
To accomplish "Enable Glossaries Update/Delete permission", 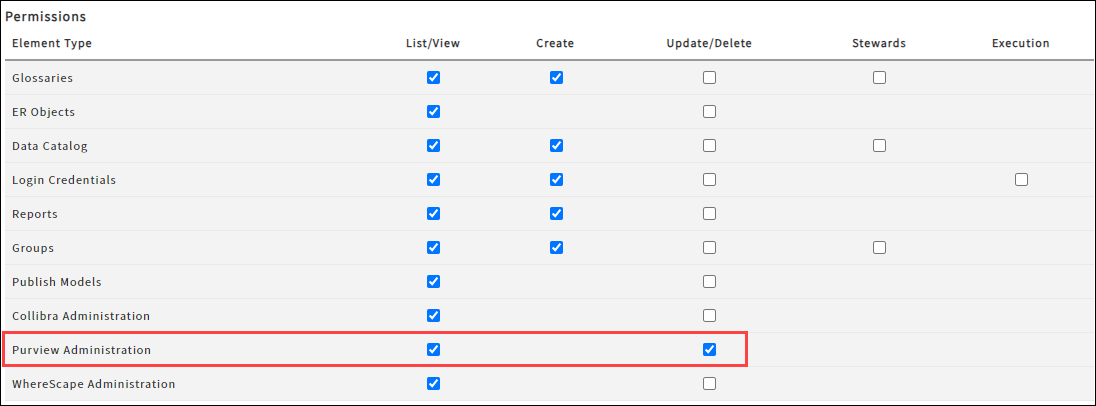I will click(709, 78).
